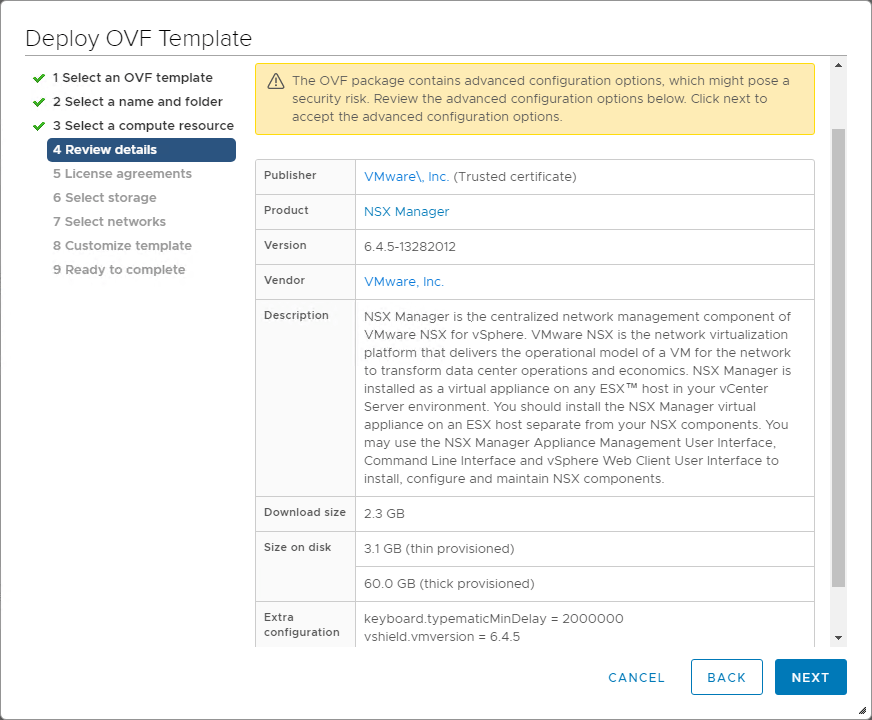This screenshot has height=720, width=872.
Task: Click the green checkmark beside Select a compute resource
Action: point(39,126)
